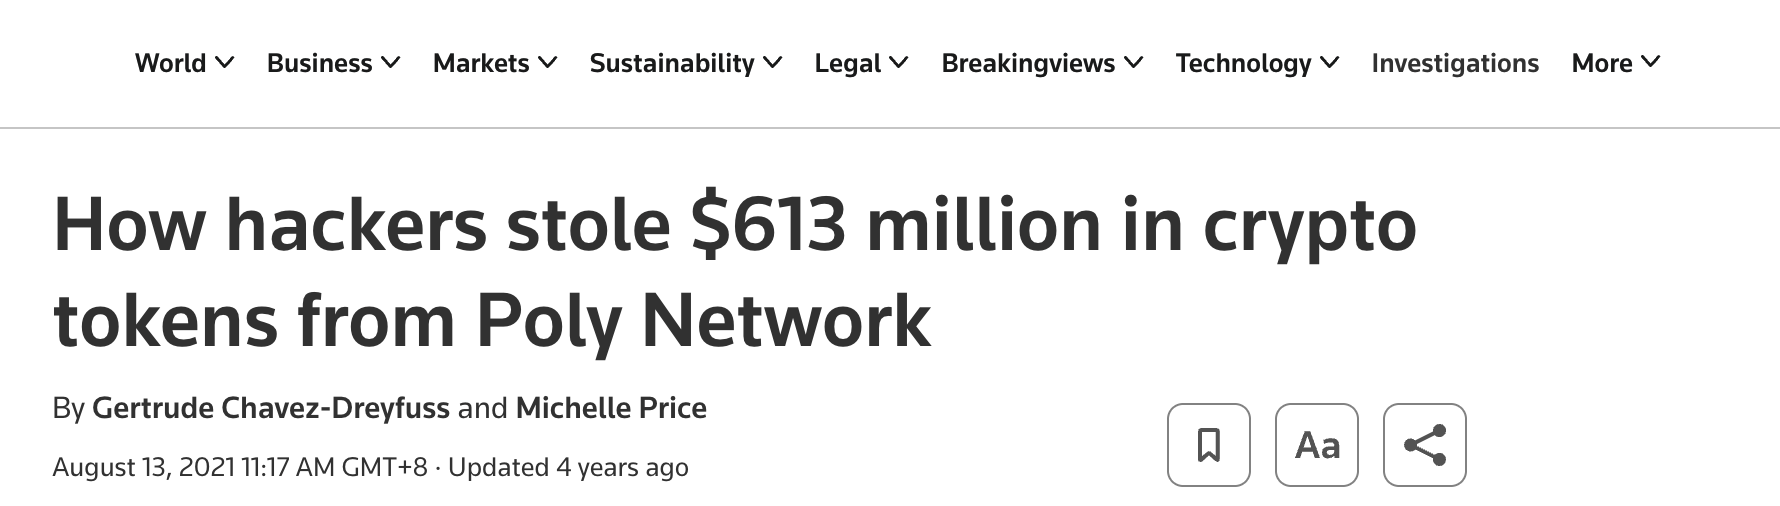Click the arrow next to Legal

point(899,63)
